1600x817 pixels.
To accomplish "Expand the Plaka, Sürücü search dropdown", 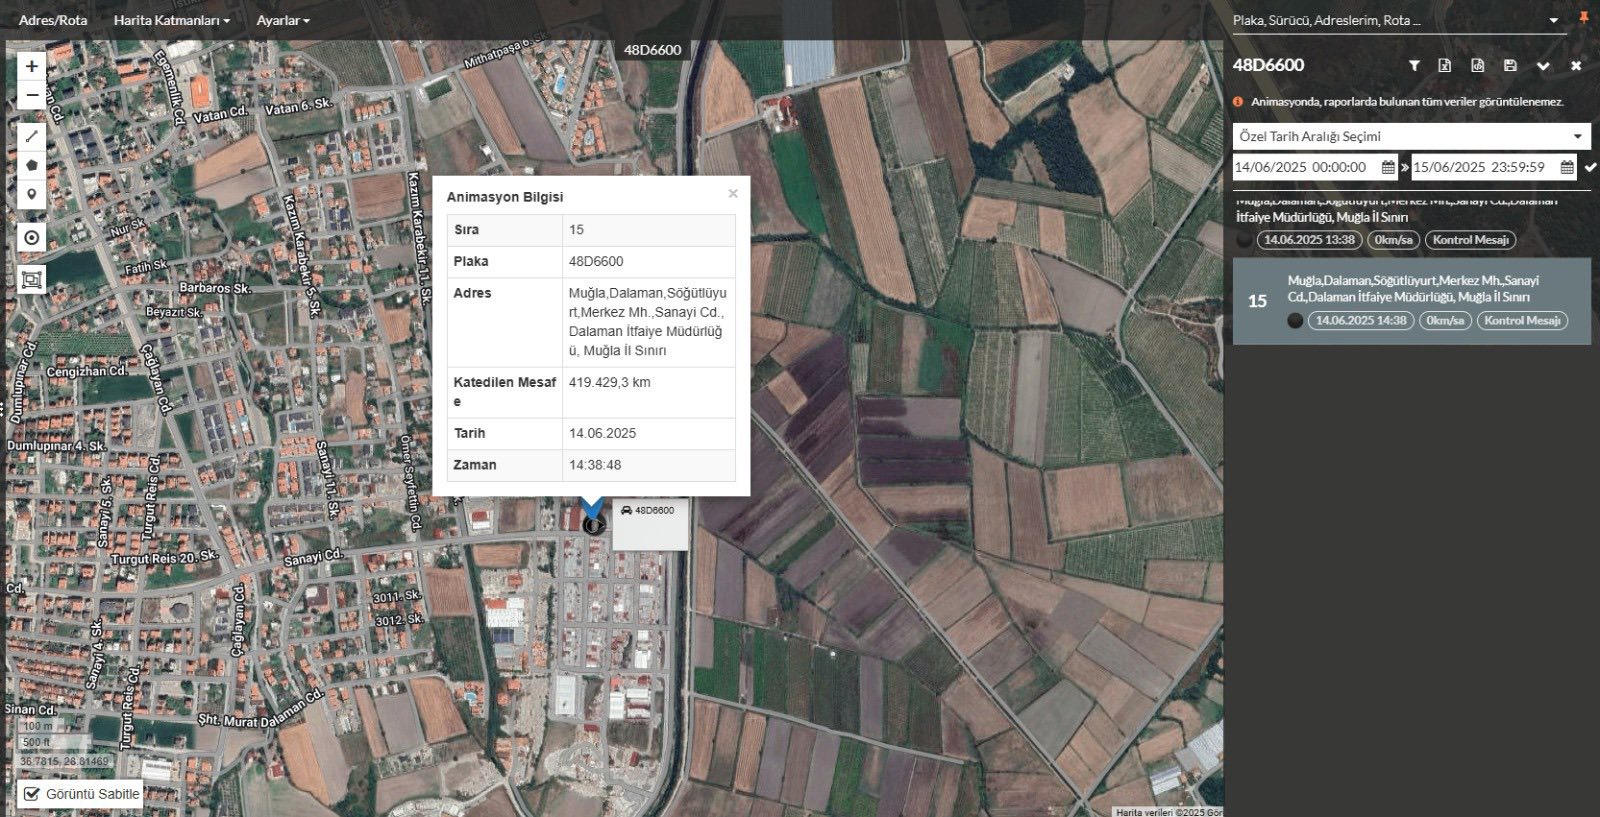I will [x=1553, y=20].
